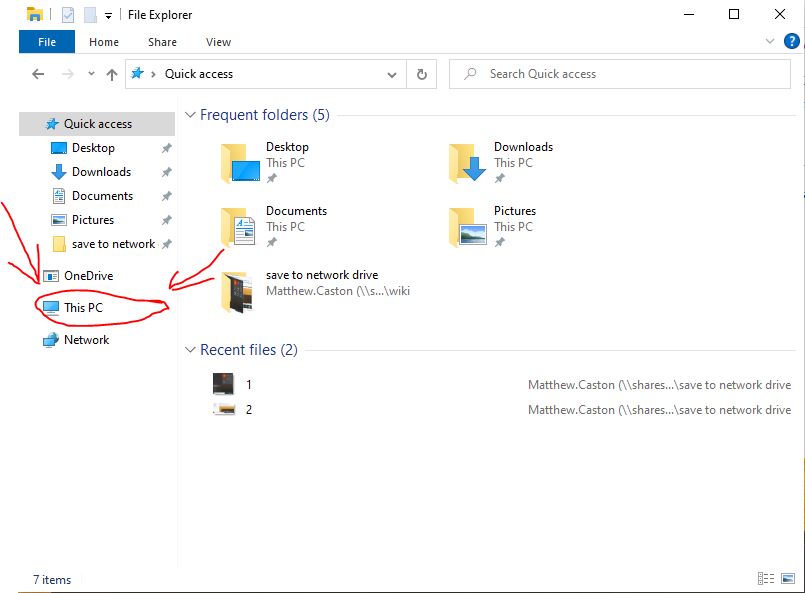
Task: Go up one folder level arrow
Action: pyautogui.click(x=112, y=74)
